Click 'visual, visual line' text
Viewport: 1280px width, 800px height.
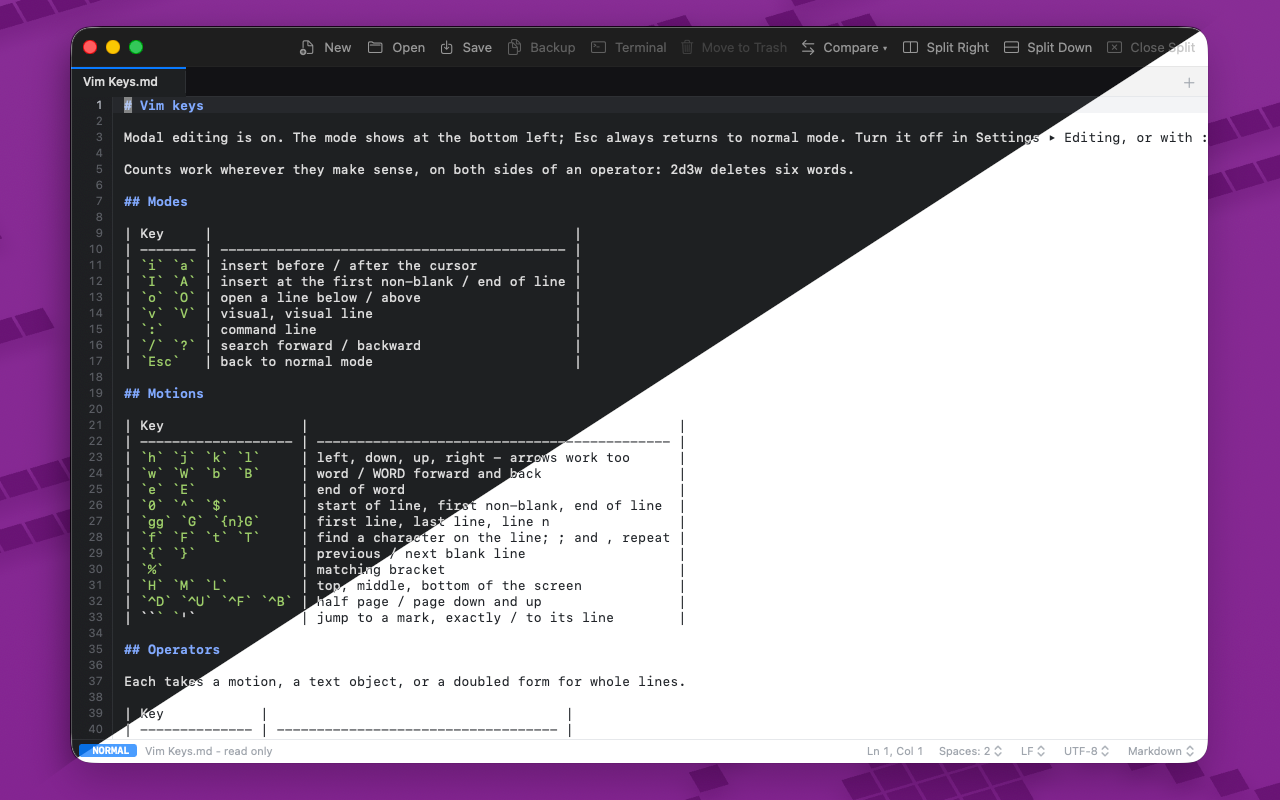coord(297,313)
